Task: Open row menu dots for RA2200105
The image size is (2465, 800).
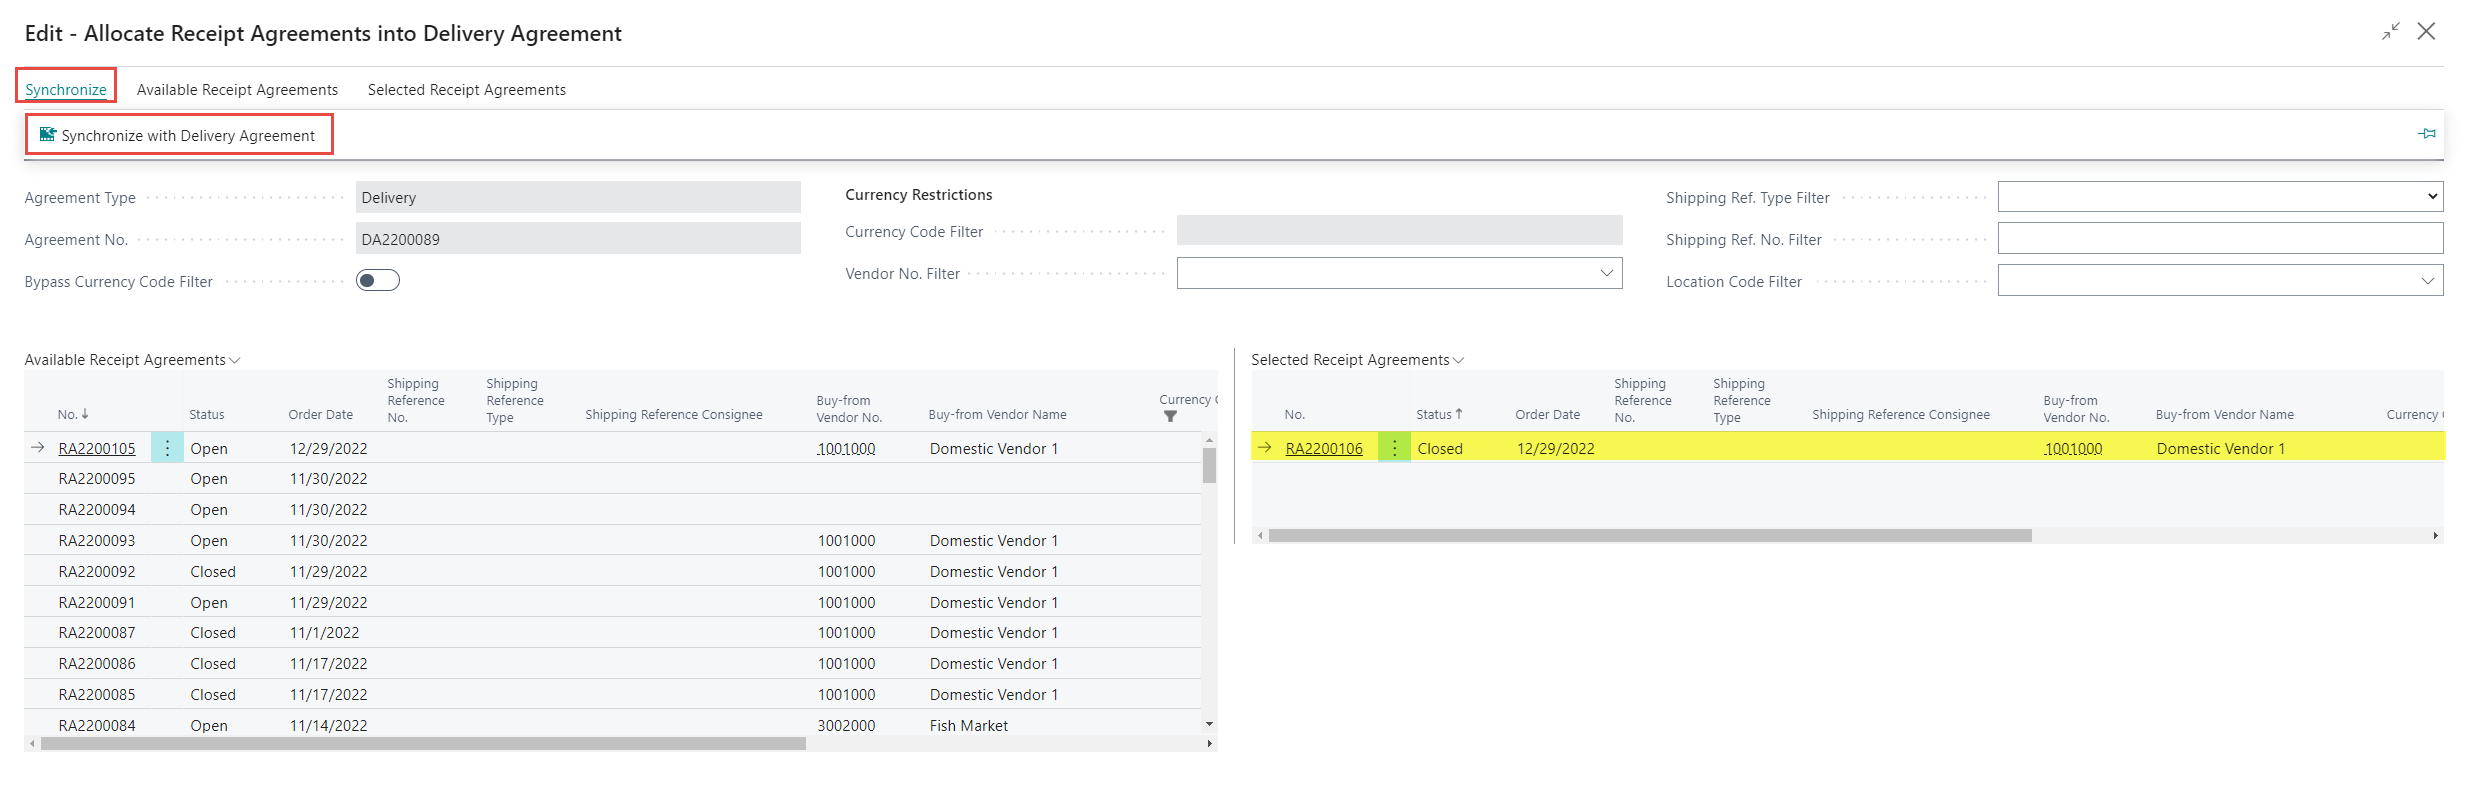Action: point(167,448)
